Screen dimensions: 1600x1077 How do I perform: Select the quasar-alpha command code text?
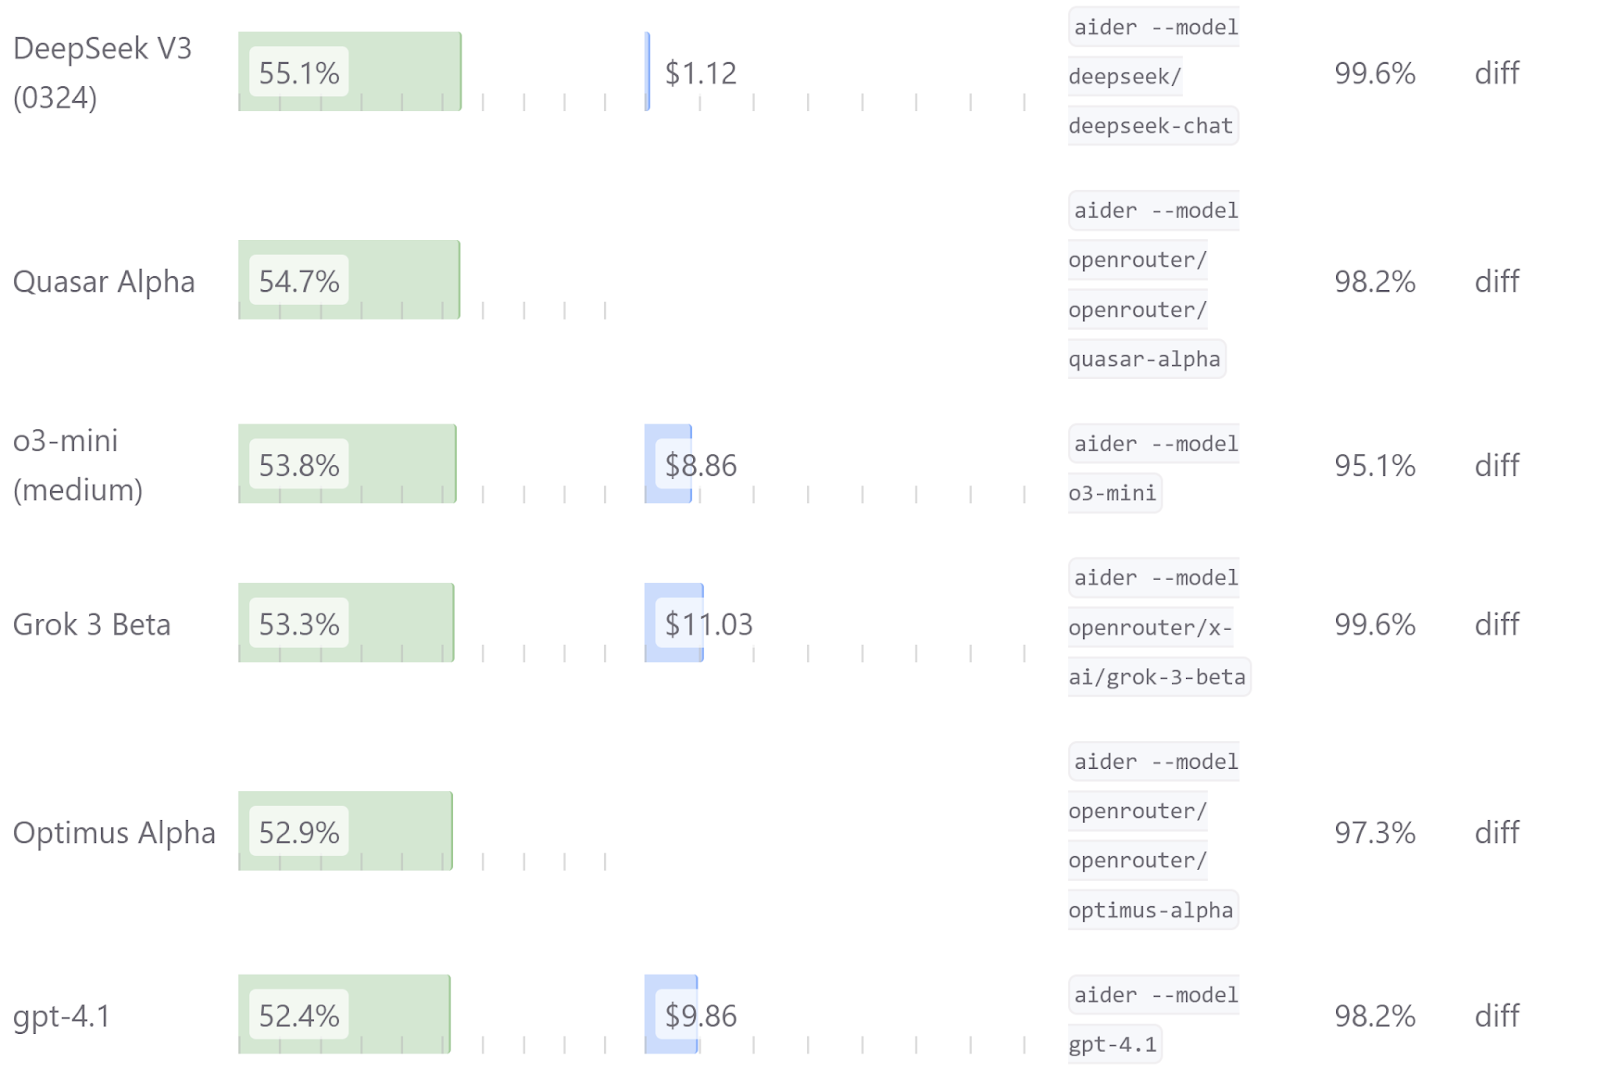click(1144, 359)
